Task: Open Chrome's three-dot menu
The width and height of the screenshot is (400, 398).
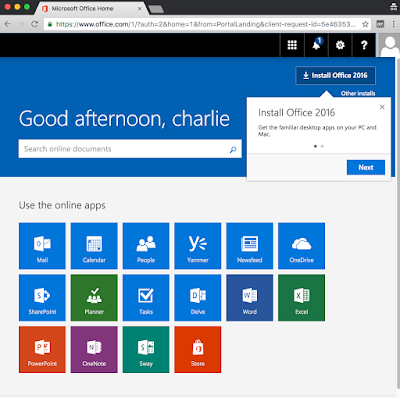Action: 394,24
